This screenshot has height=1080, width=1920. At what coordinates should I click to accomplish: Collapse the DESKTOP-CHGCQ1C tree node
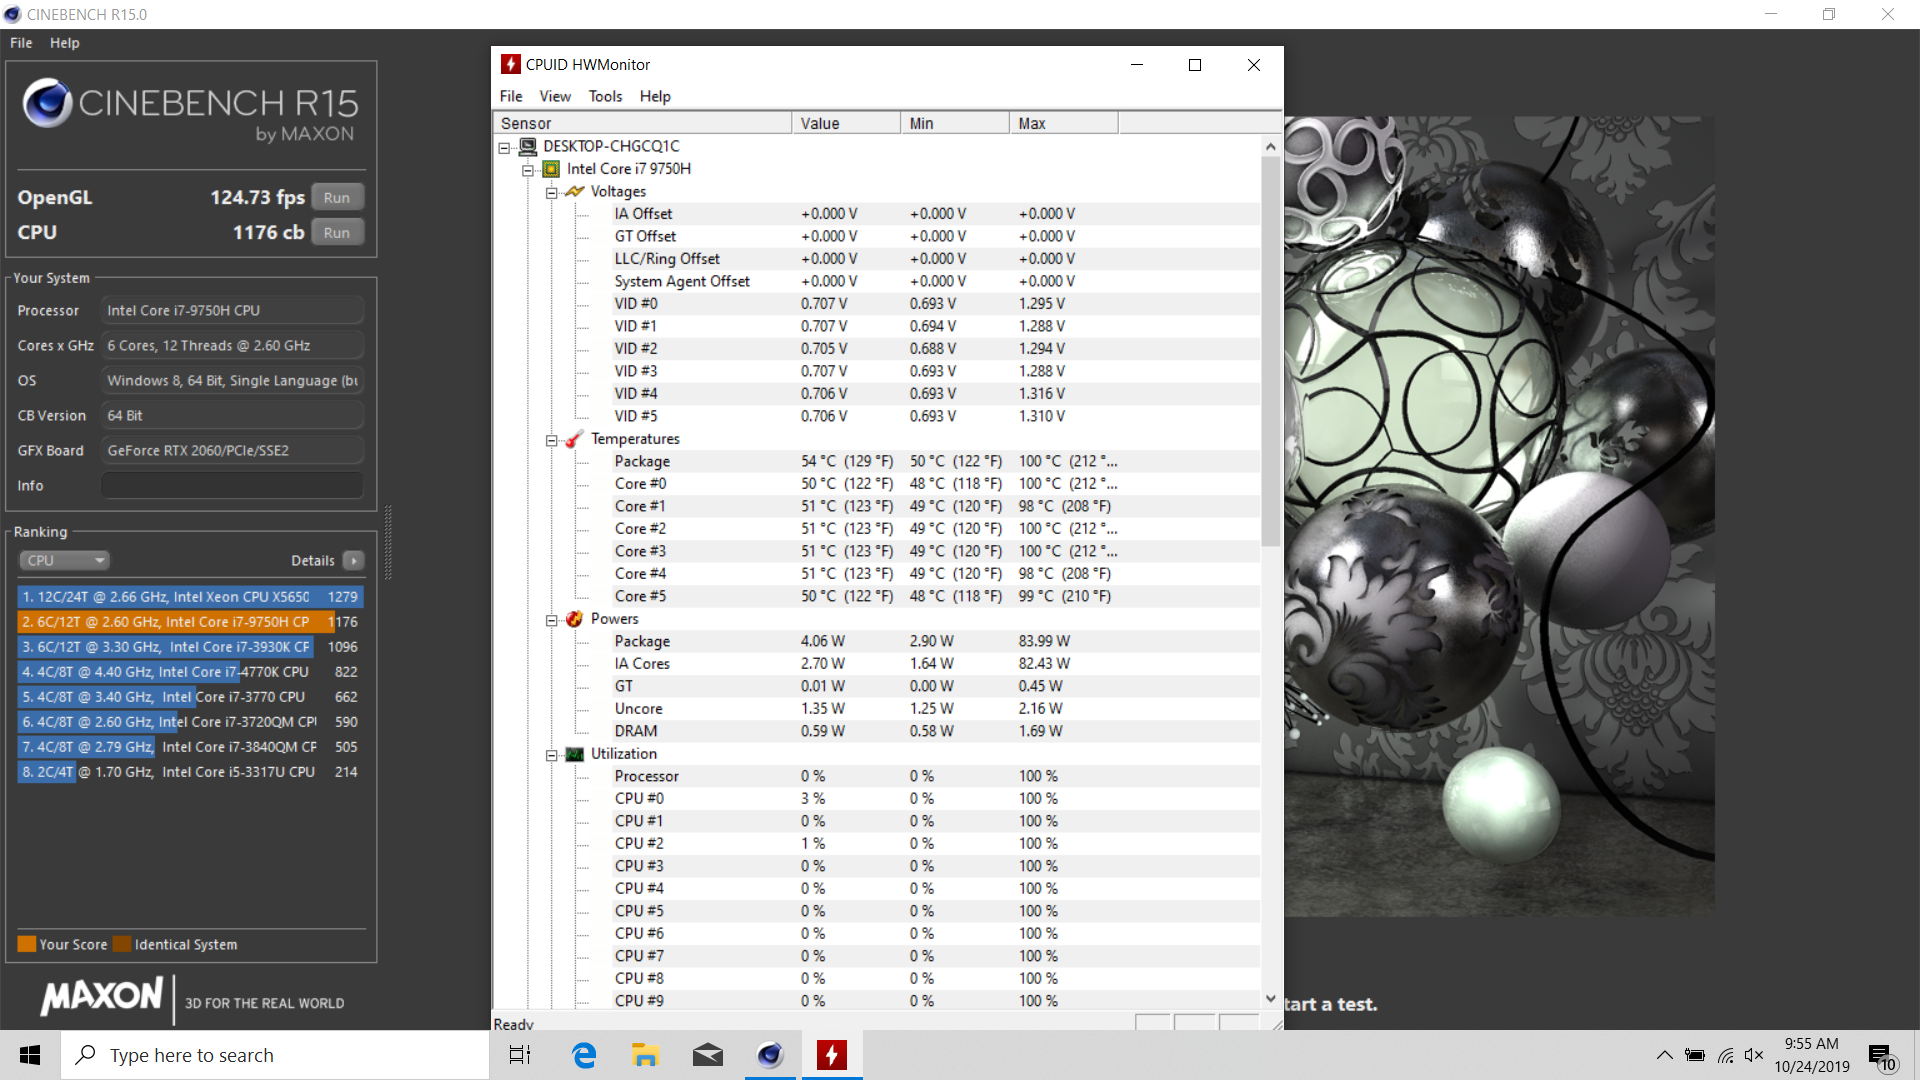[x=505, y=147]
